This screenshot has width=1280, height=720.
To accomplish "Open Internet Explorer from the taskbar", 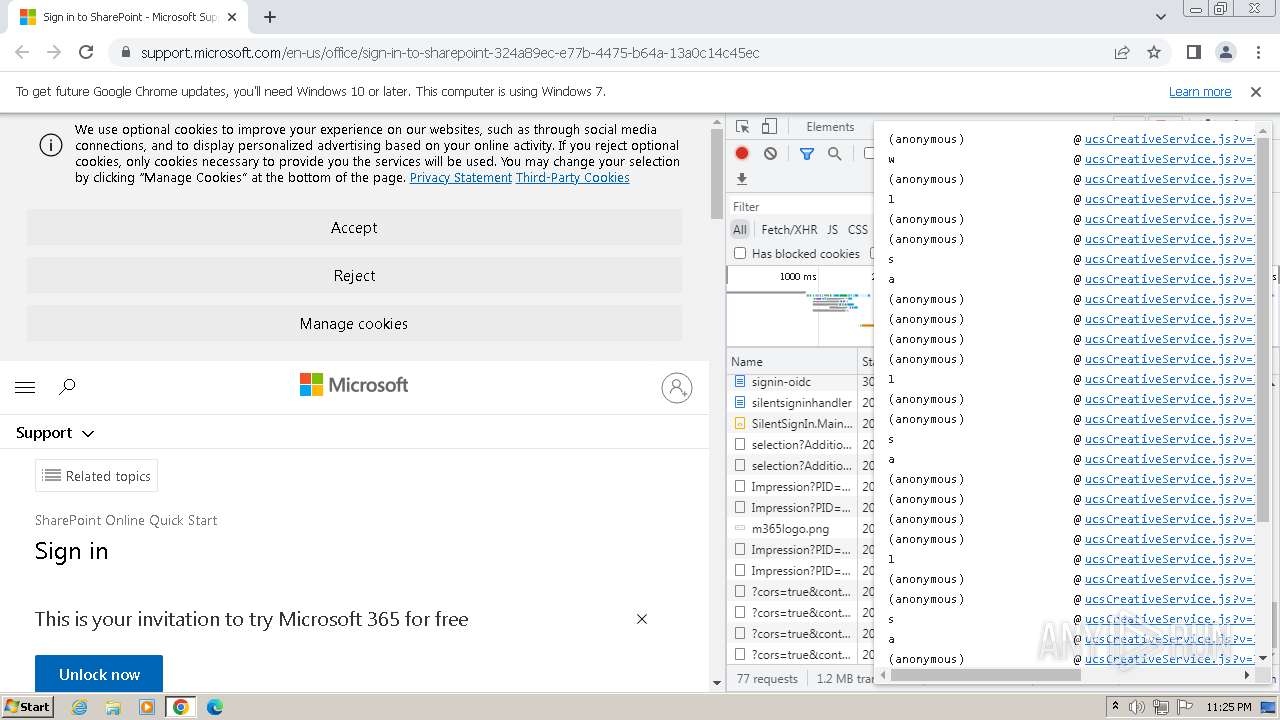I will coord(80,707).
